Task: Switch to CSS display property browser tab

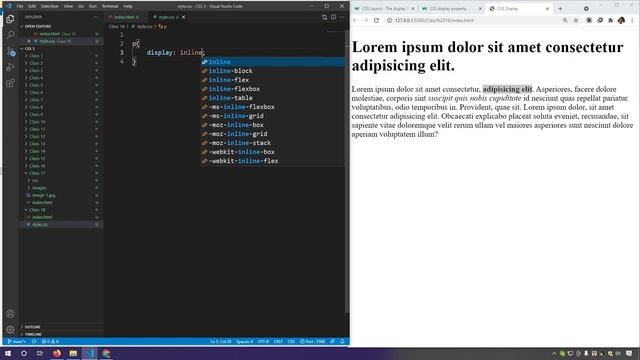Action: 448,9
